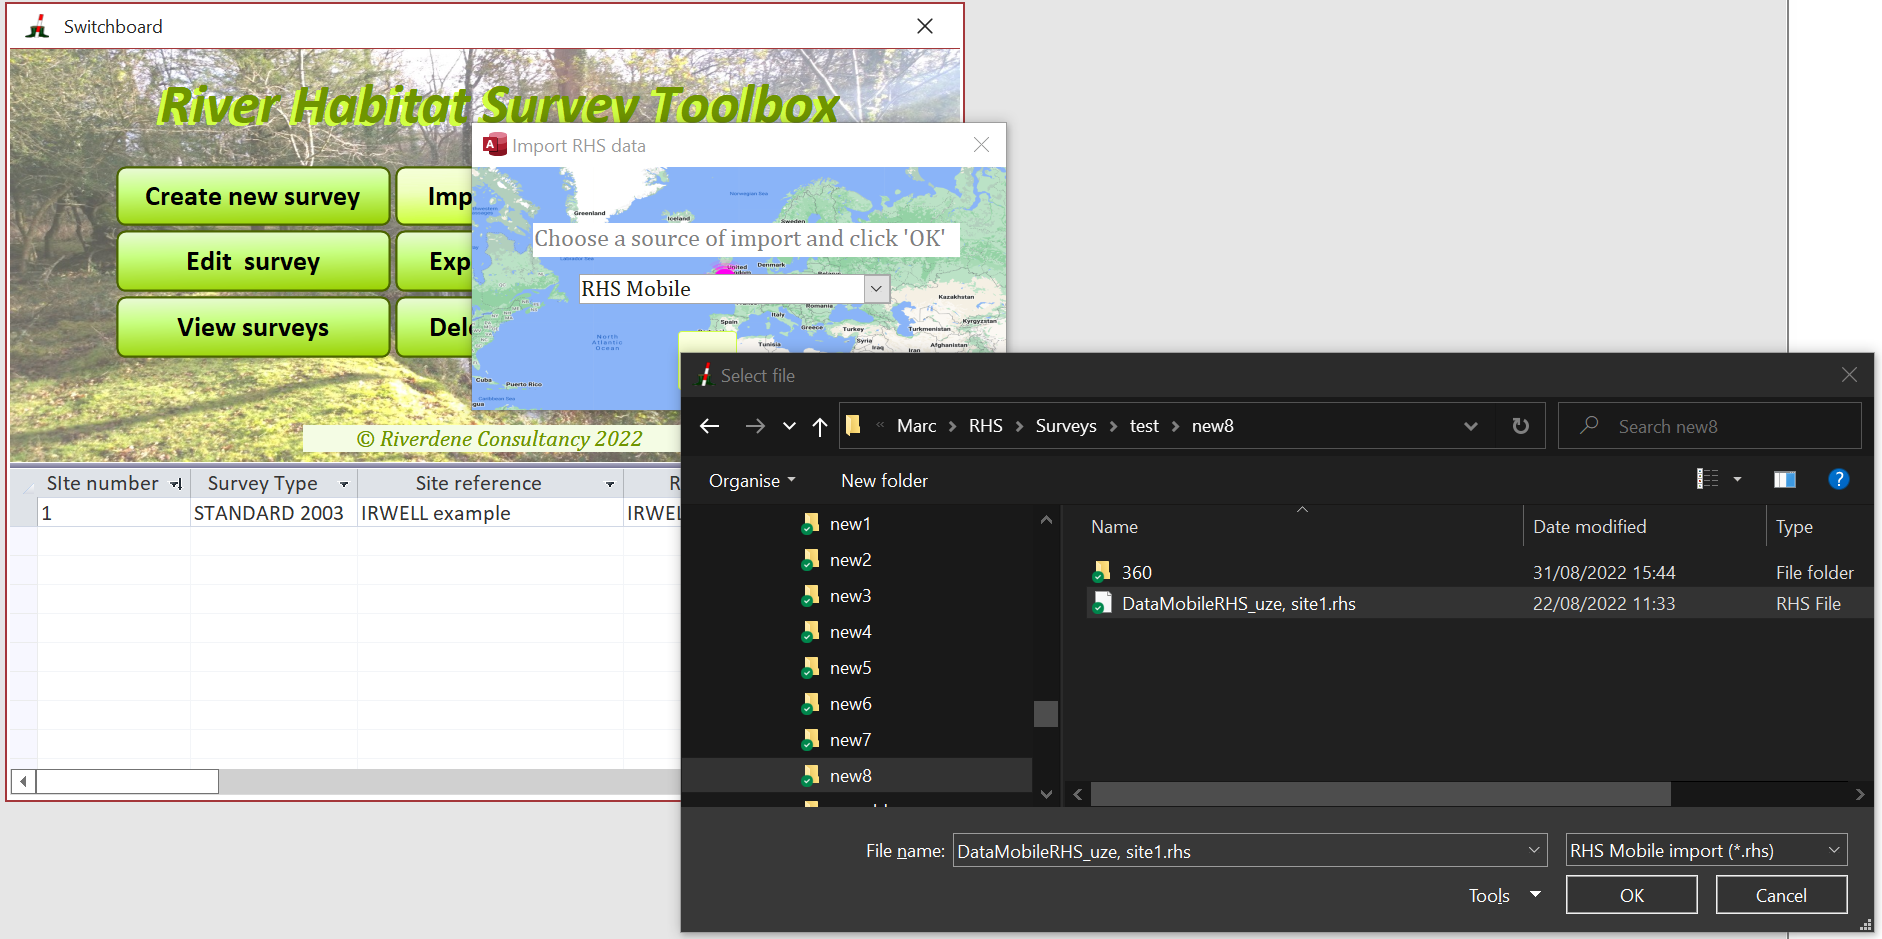The image size is (1882, 939).
Task: Open the File name history dropdown
Action: [1534, 851]
